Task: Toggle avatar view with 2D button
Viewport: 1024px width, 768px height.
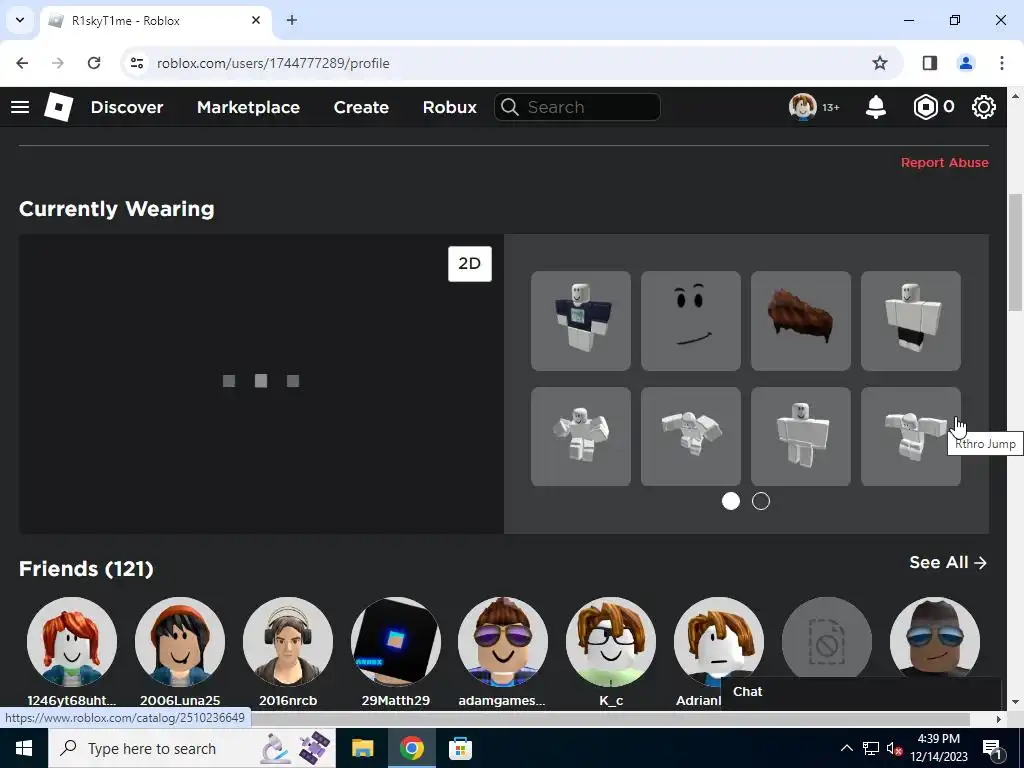Action: pos(470,264)
